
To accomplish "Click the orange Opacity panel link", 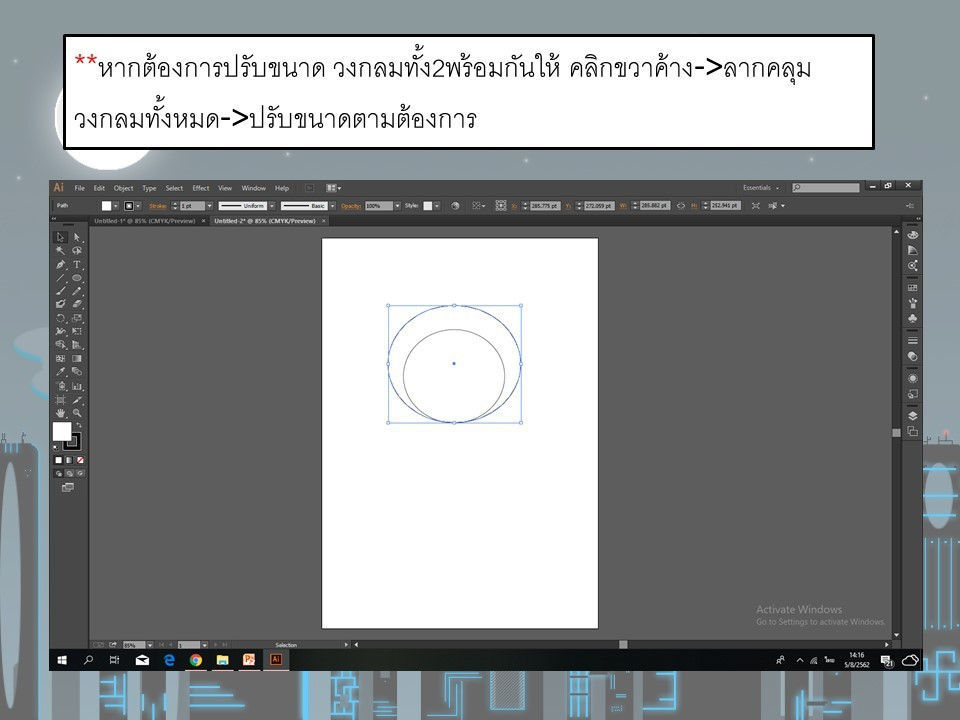I will pyautogui.click(x=351, y=206).
